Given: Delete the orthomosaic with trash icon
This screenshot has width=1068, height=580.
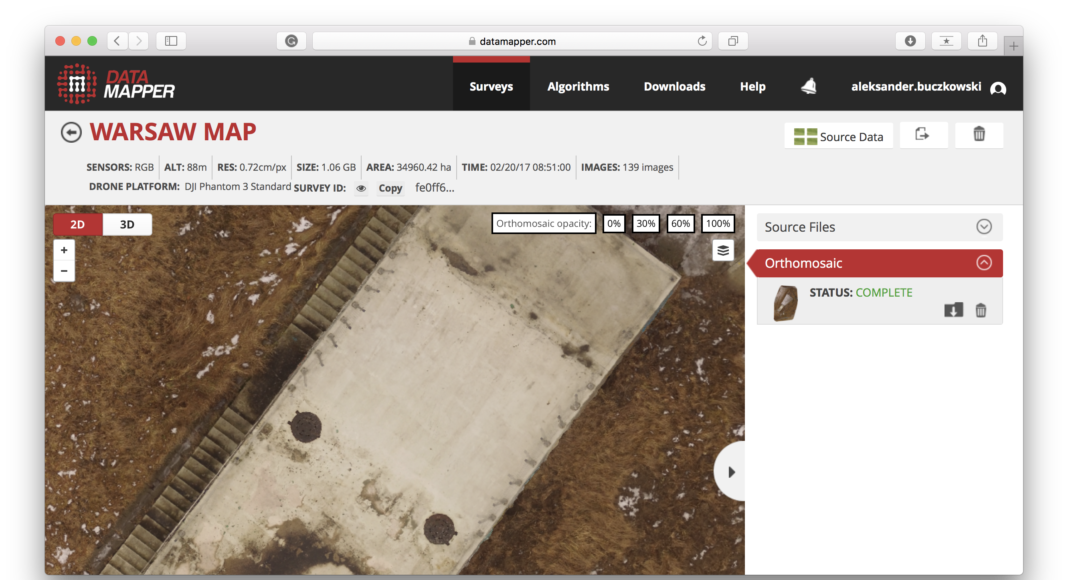Looking at the screenshot, I should click(x=980, y=310).
